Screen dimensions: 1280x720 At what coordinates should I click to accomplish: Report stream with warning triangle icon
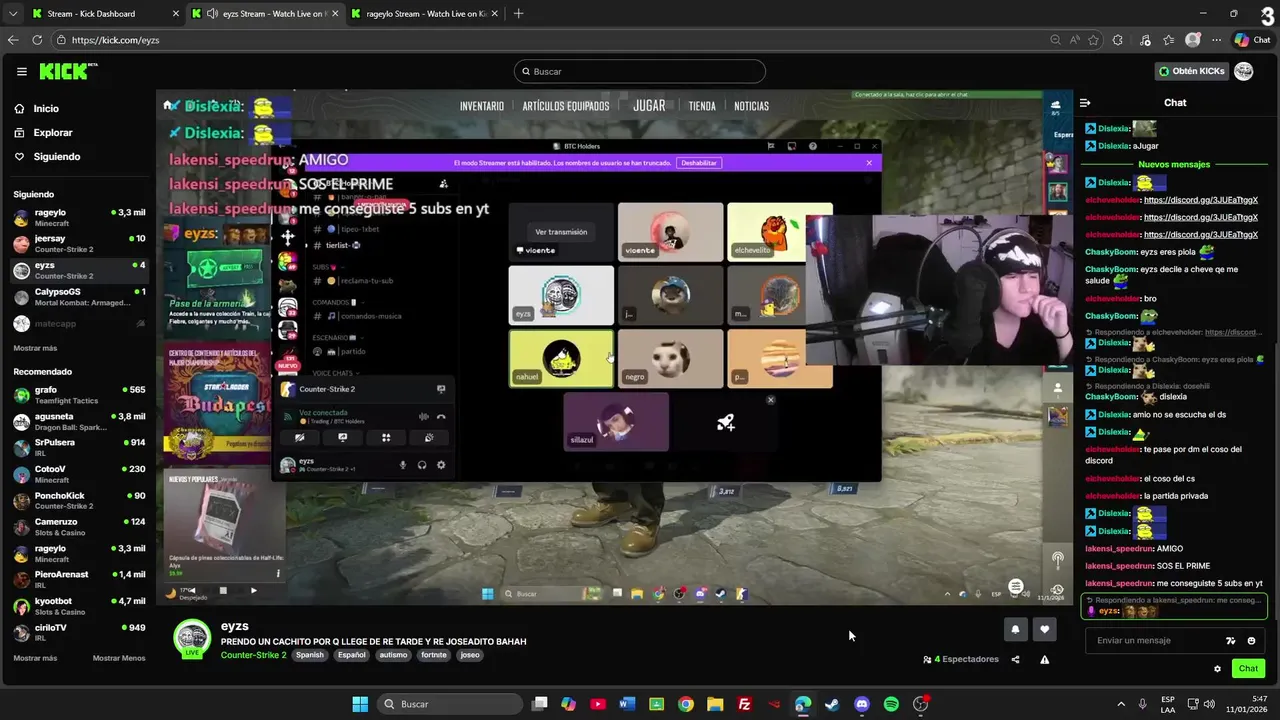[x=1044, y=659]
